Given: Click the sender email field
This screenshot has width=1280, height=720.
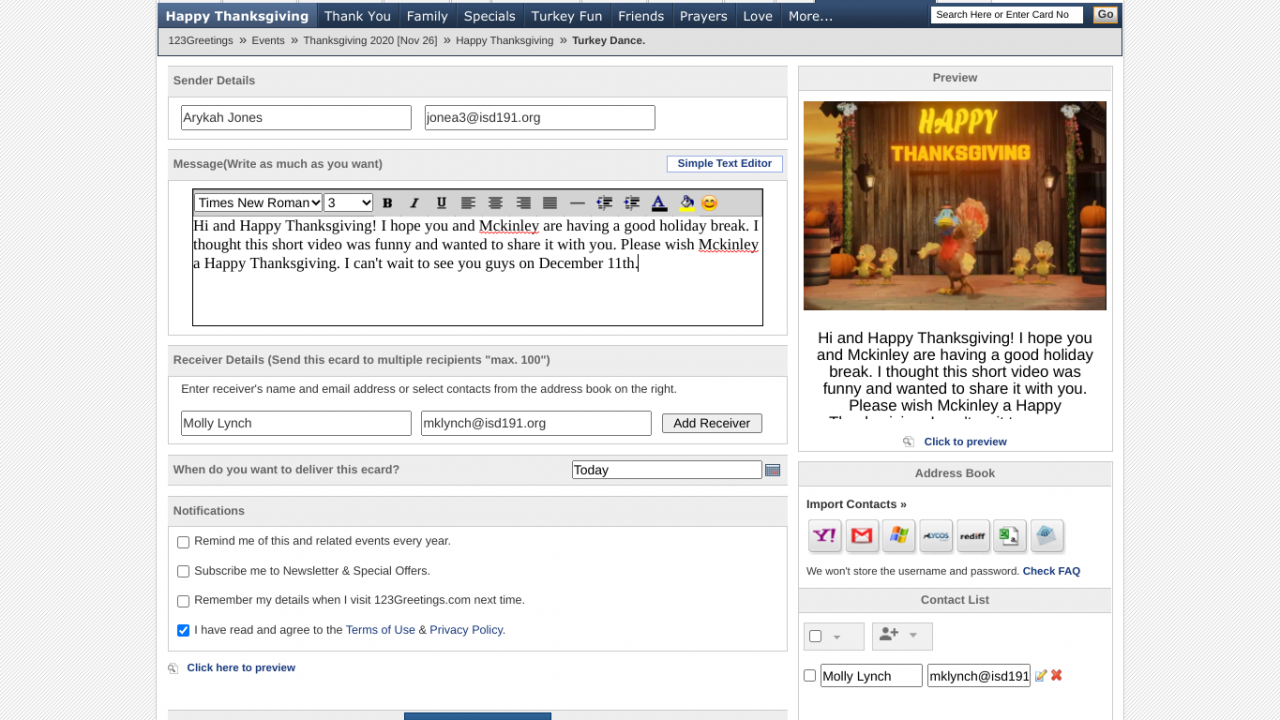Looking at the screenshot, I should click(x=540, y=118).
